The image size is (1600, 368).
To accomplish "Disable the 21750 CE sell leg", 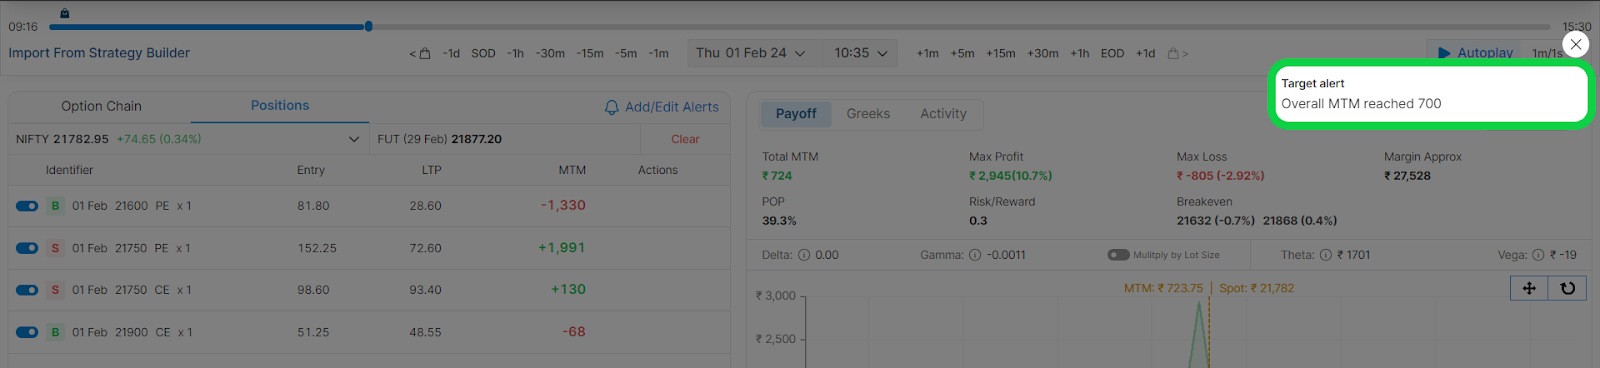I will pyautogui.click(x=27, y=290).
